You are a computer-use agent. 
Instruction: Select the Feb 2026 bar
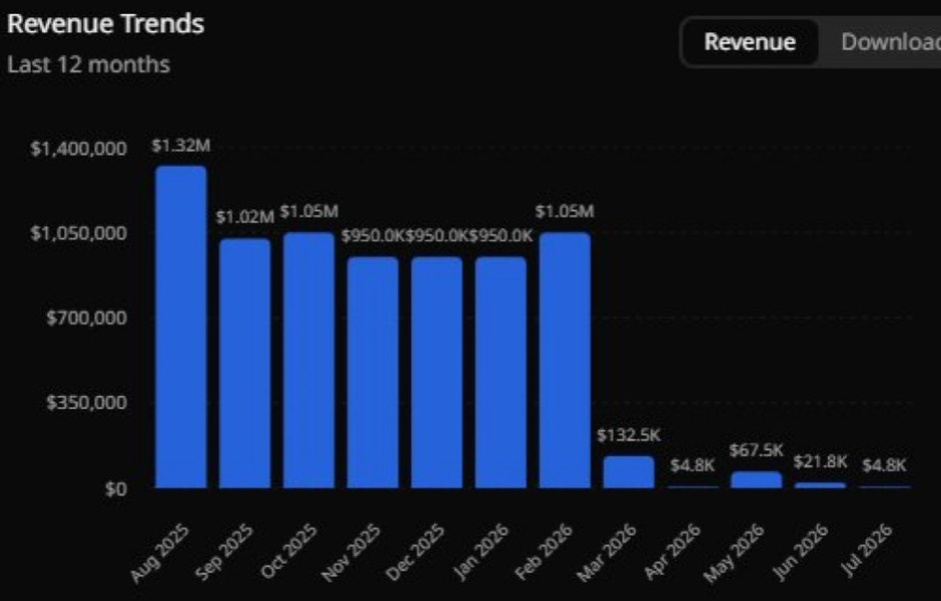pyautogui.click(x=565, y=360)
